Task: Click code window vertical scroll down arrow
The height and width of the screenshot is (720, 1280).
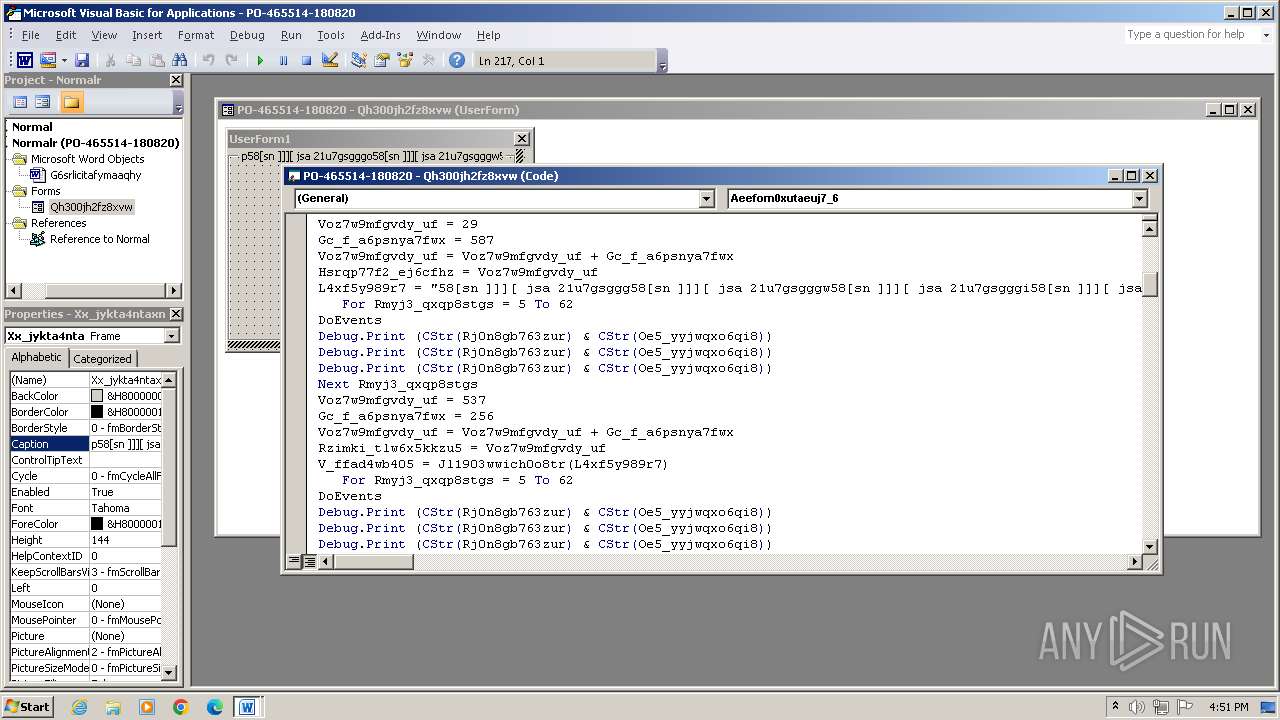Action: (1150, 546)
